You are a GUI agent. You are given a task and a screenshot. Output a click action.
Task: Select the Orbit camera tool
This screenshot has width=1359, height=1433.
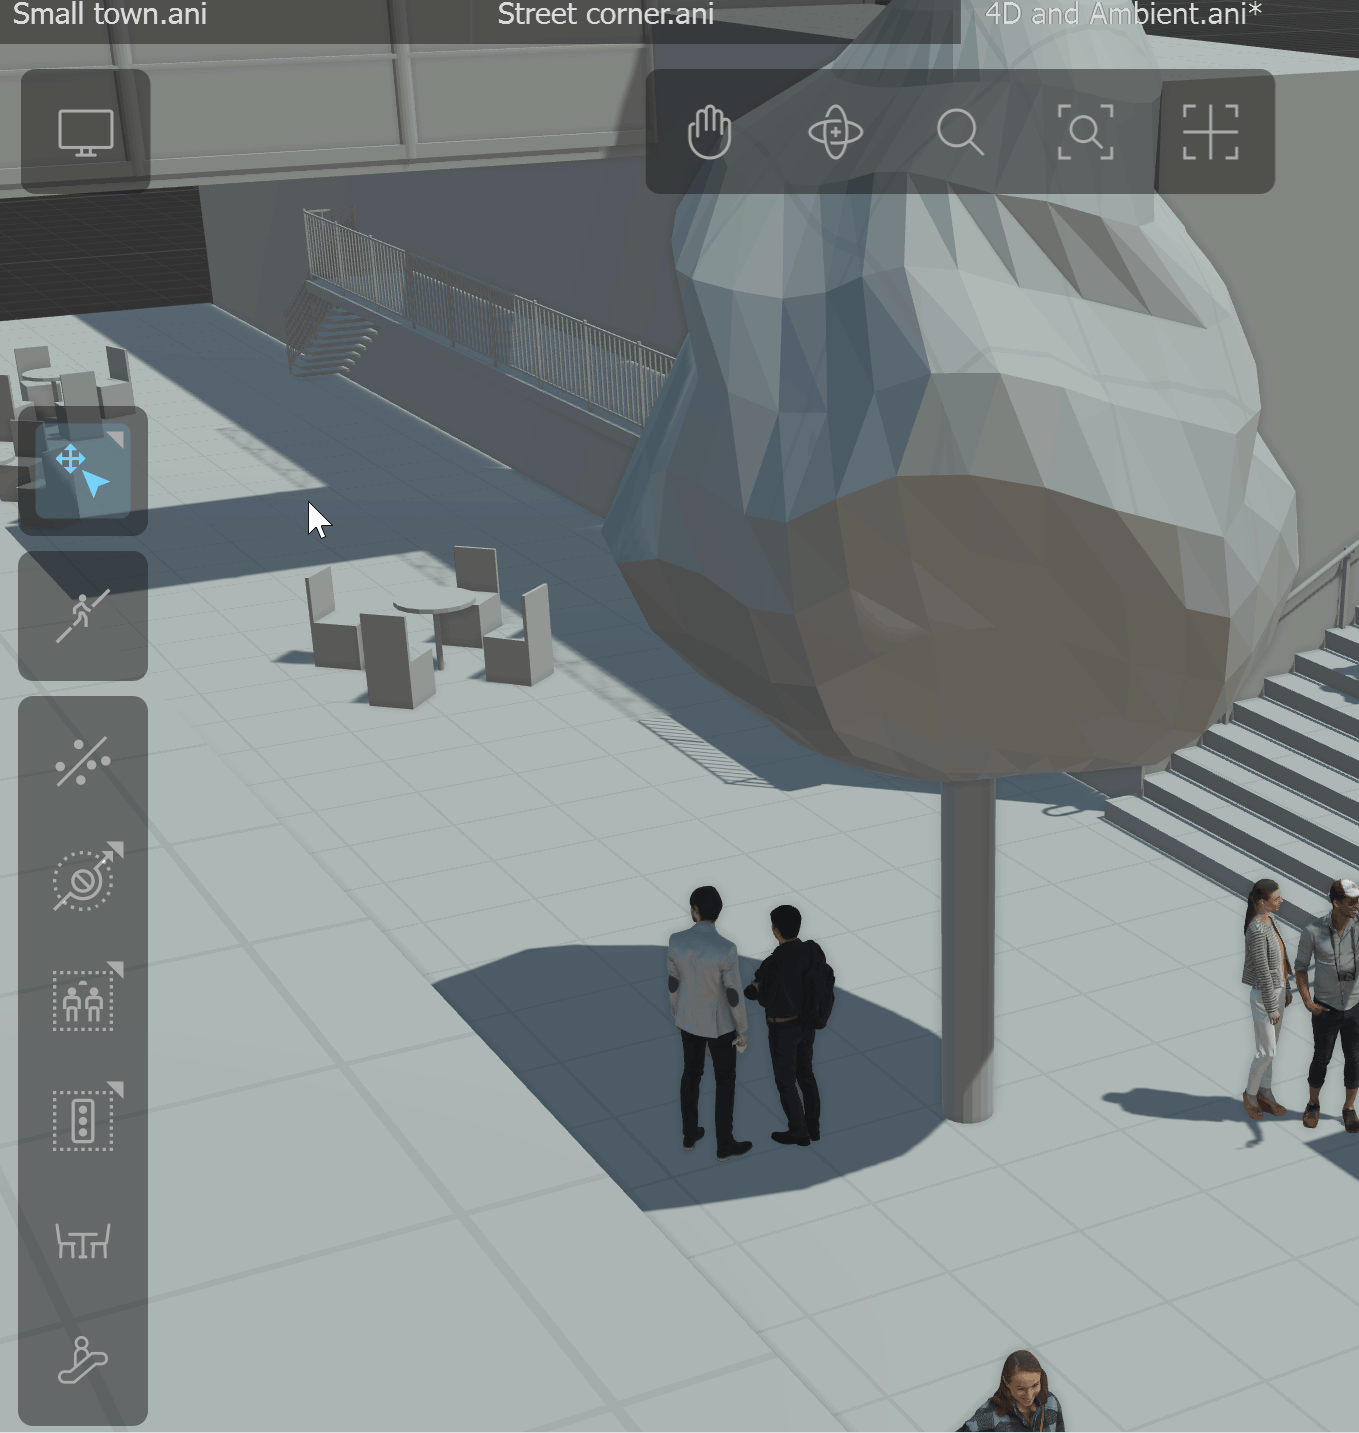click(x=835, y=131)
